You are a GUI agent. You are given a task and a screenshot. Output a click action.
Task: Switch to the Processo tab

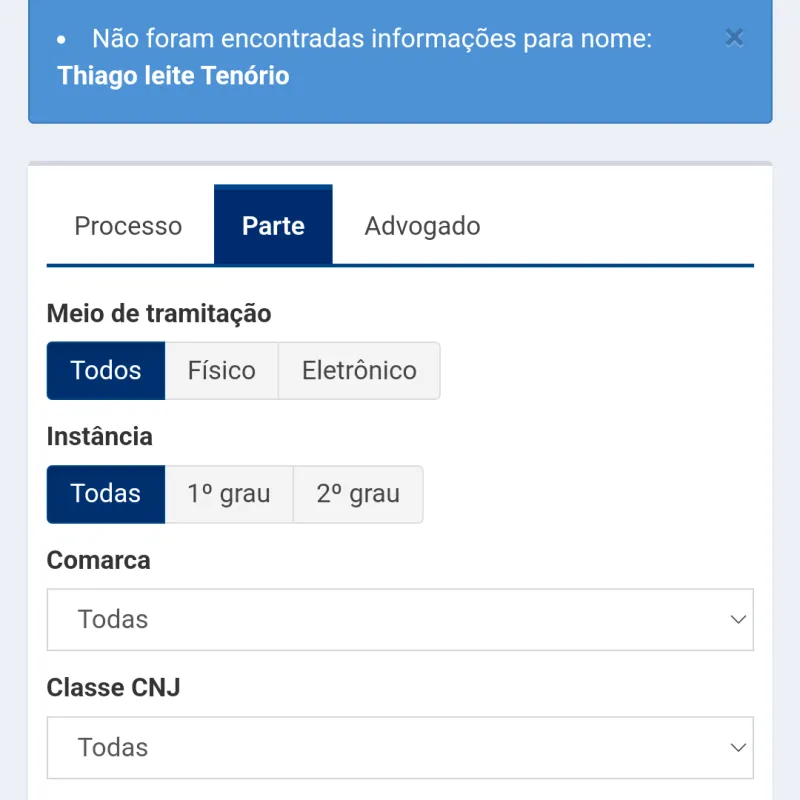pyautogui.click(x=127, y=225)
